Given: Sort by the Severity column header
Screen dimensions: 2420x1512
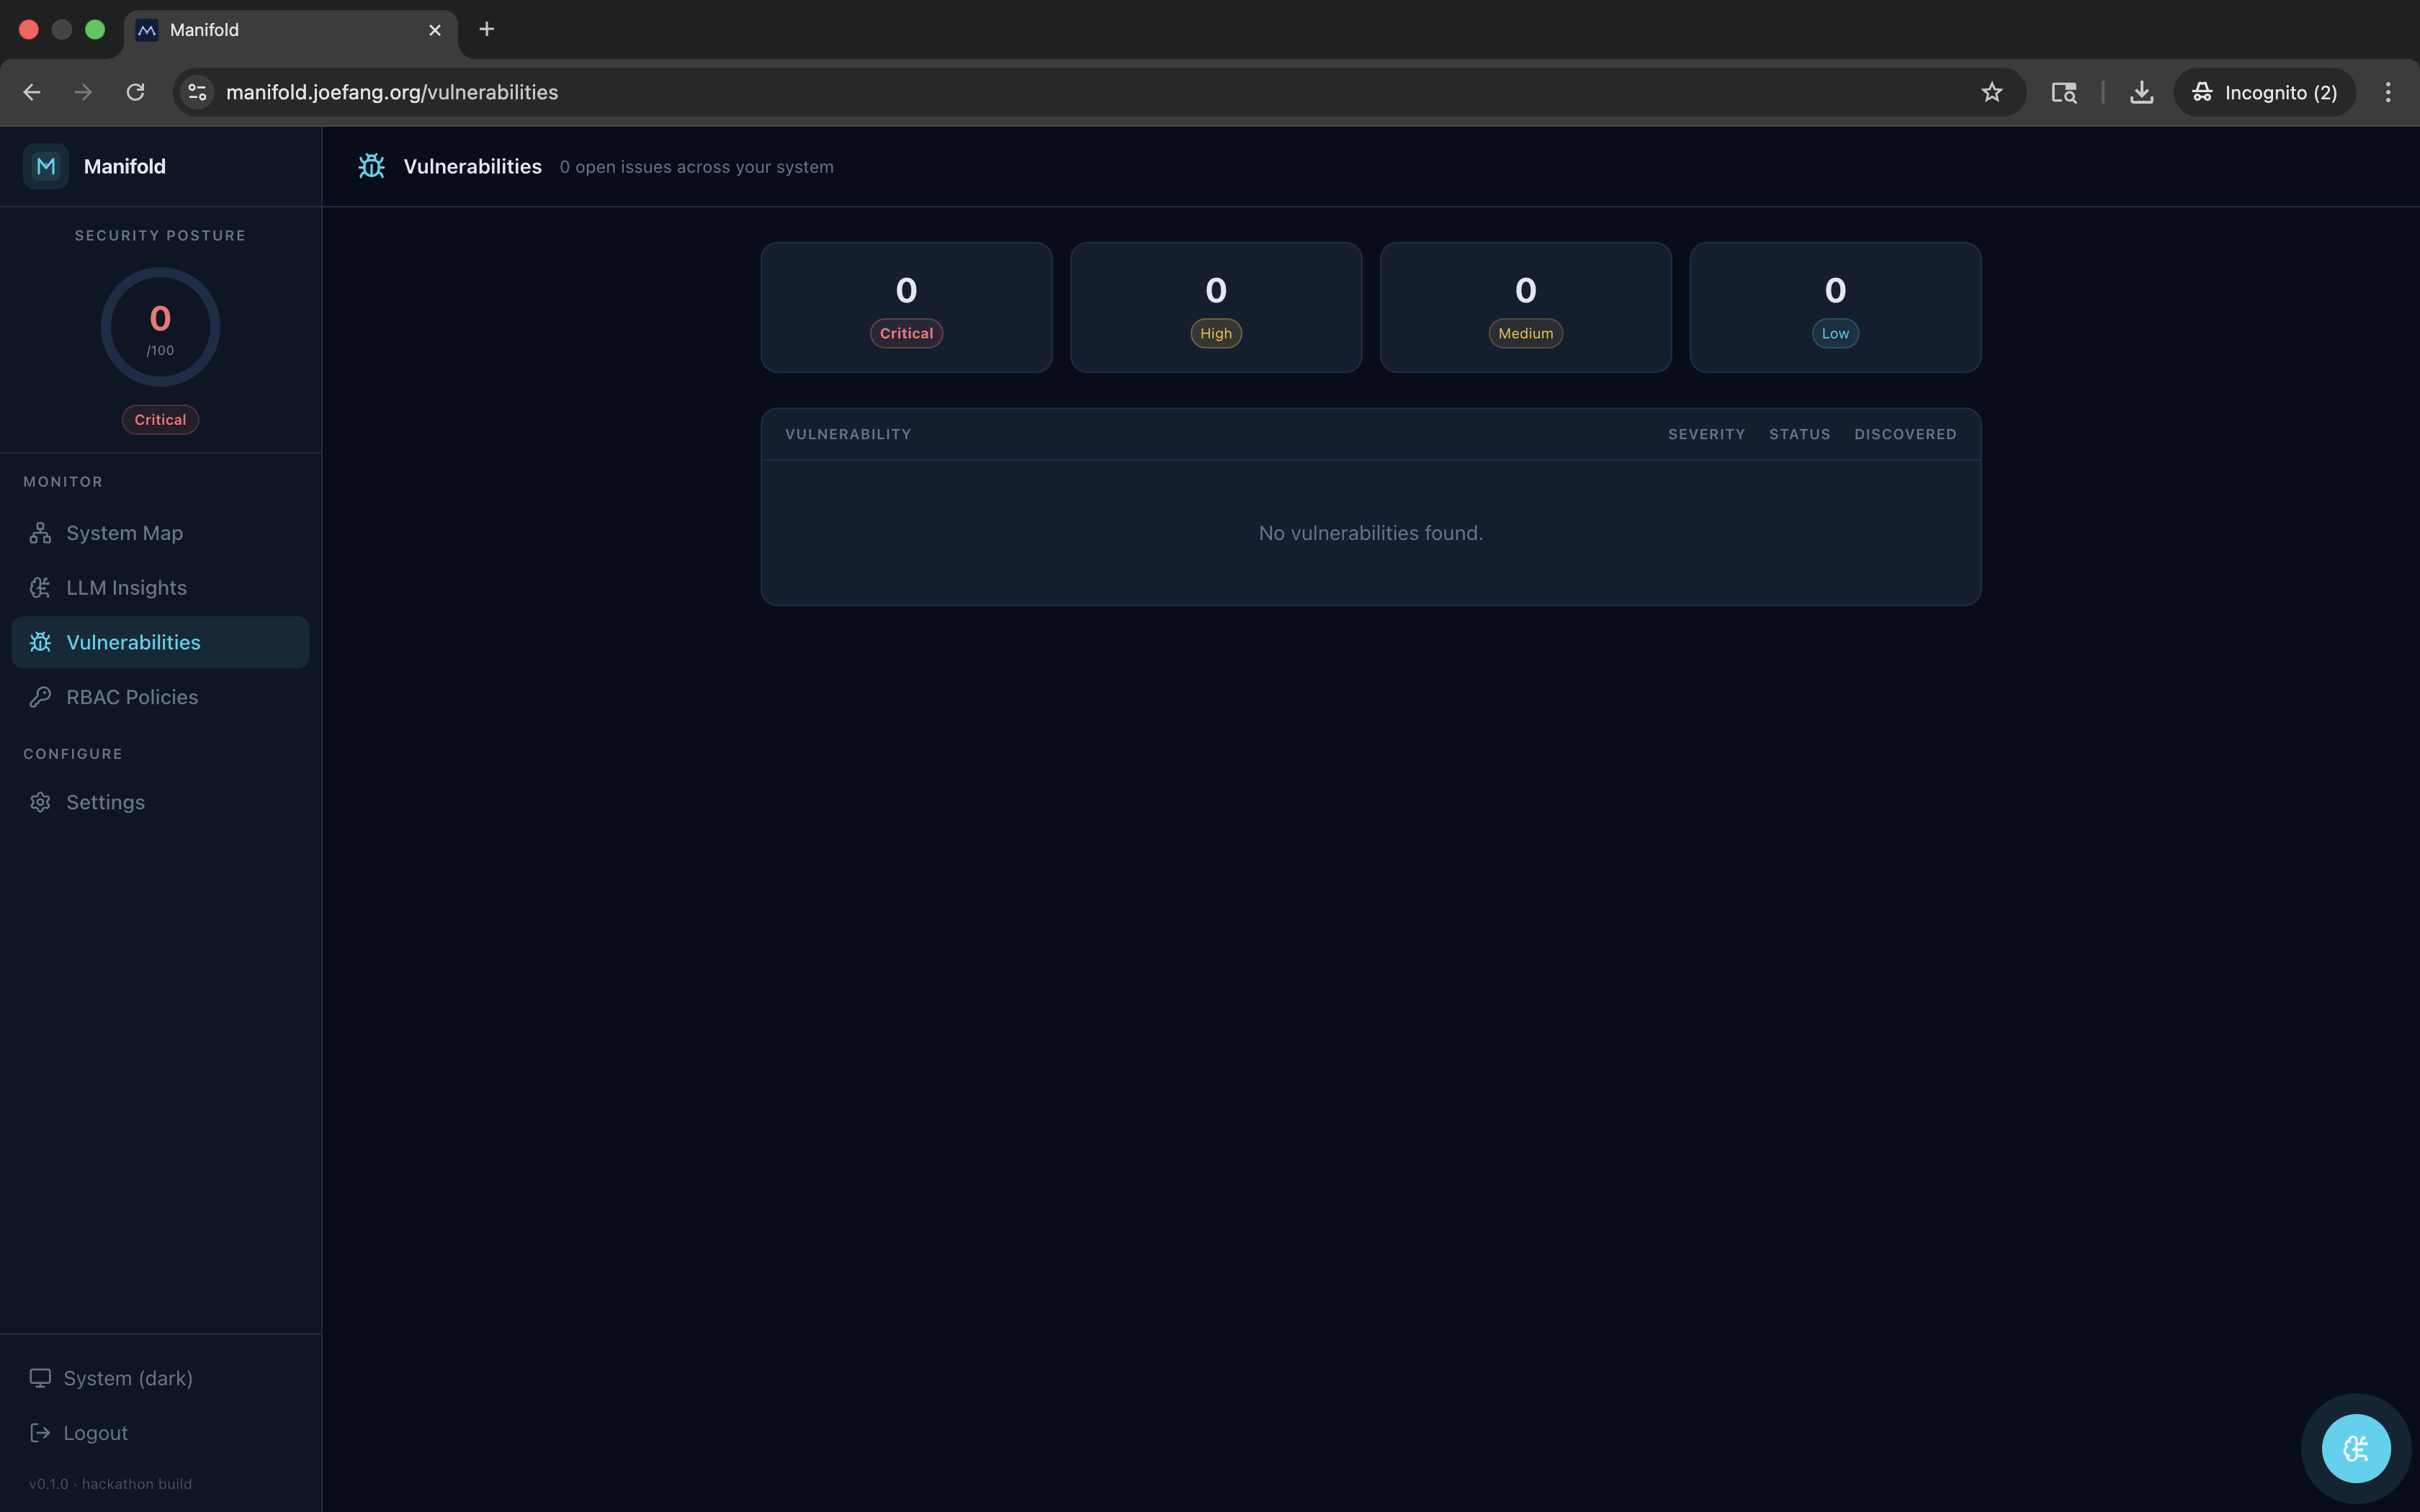Looking at the screenshot, I should click(x=1706, y=434).
